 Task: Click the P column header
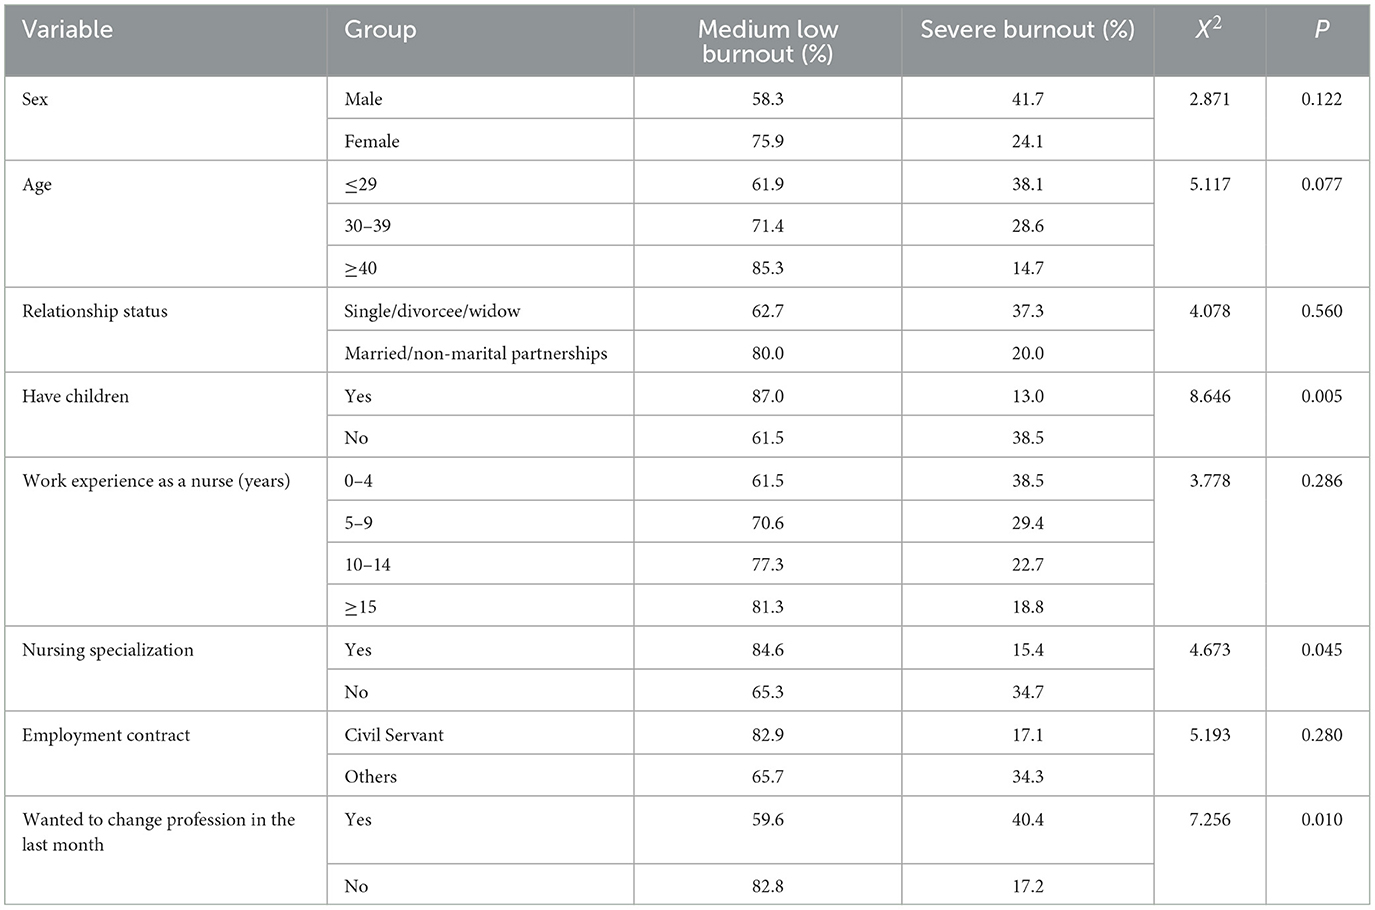1321,30
